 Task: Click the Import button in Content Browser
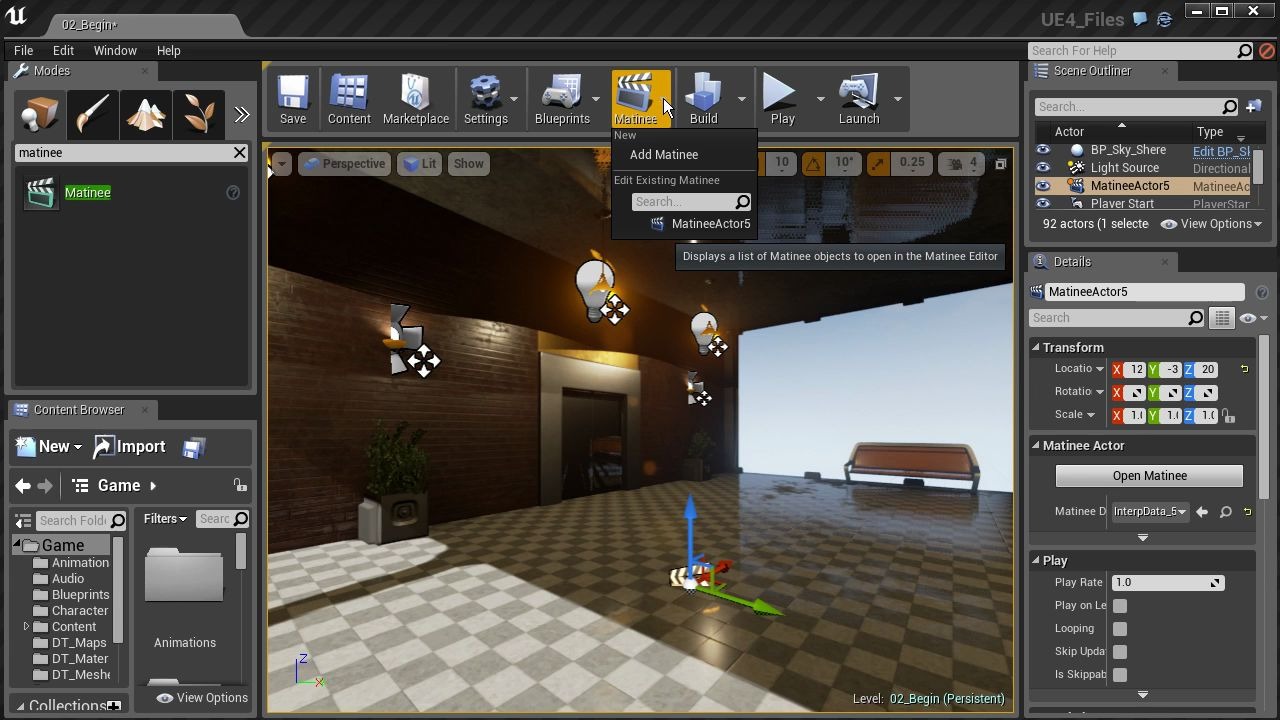click(x=130, y=447)
